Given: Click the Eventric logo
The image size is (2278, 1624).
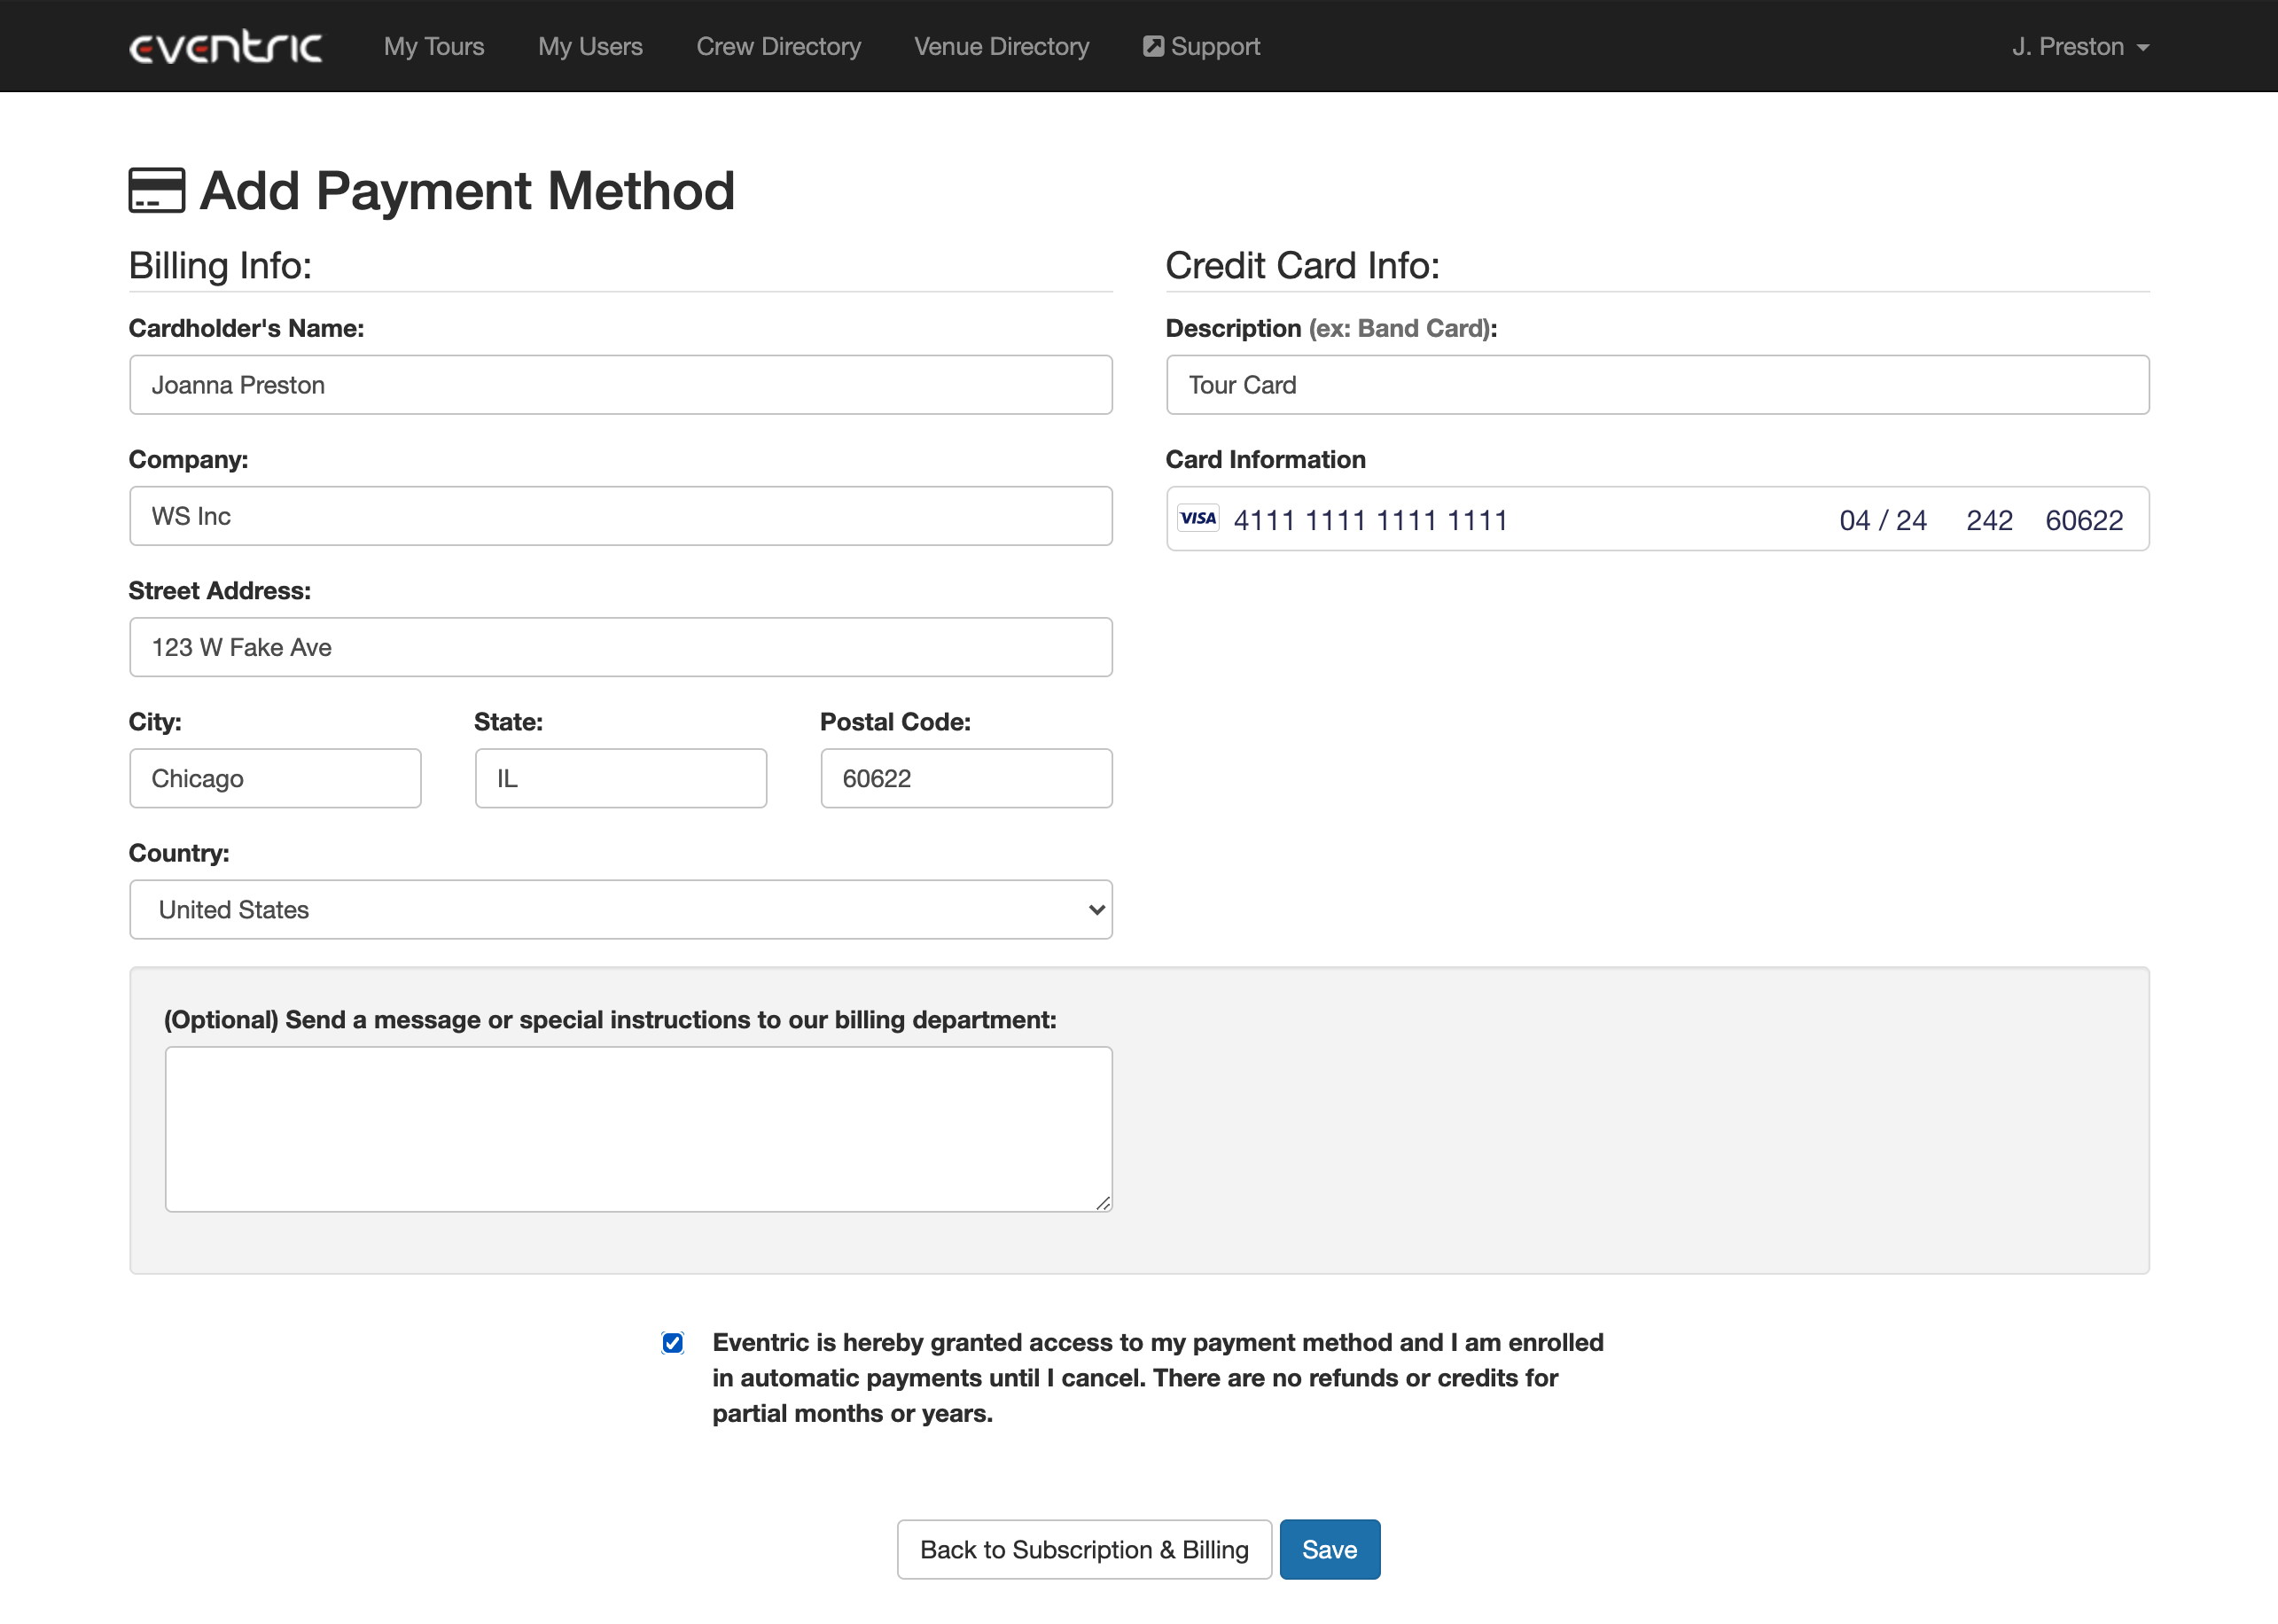Looking at the screenshot, I should 226,47.
